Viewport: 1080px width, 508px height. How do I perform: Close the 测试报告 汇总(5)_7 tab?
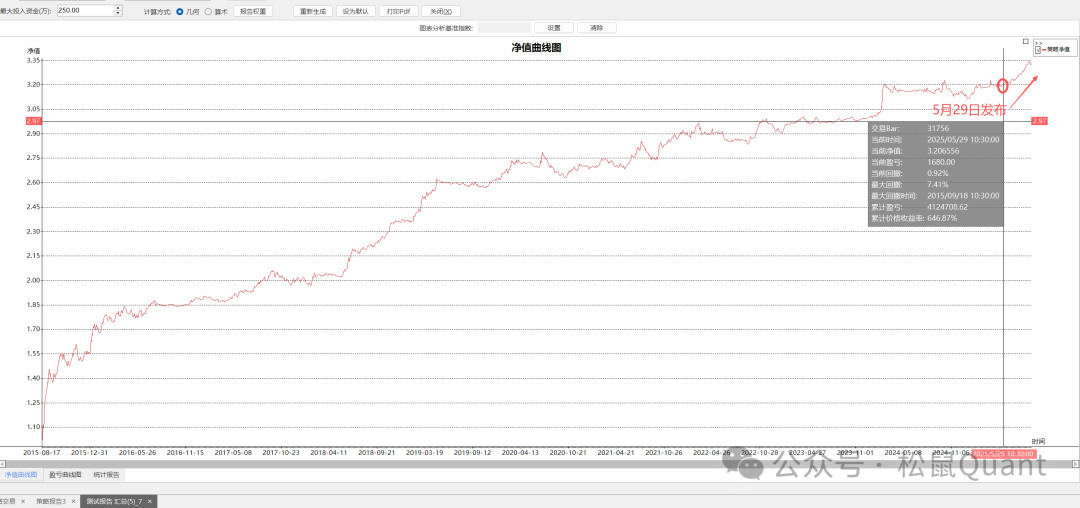coord(149,500)
